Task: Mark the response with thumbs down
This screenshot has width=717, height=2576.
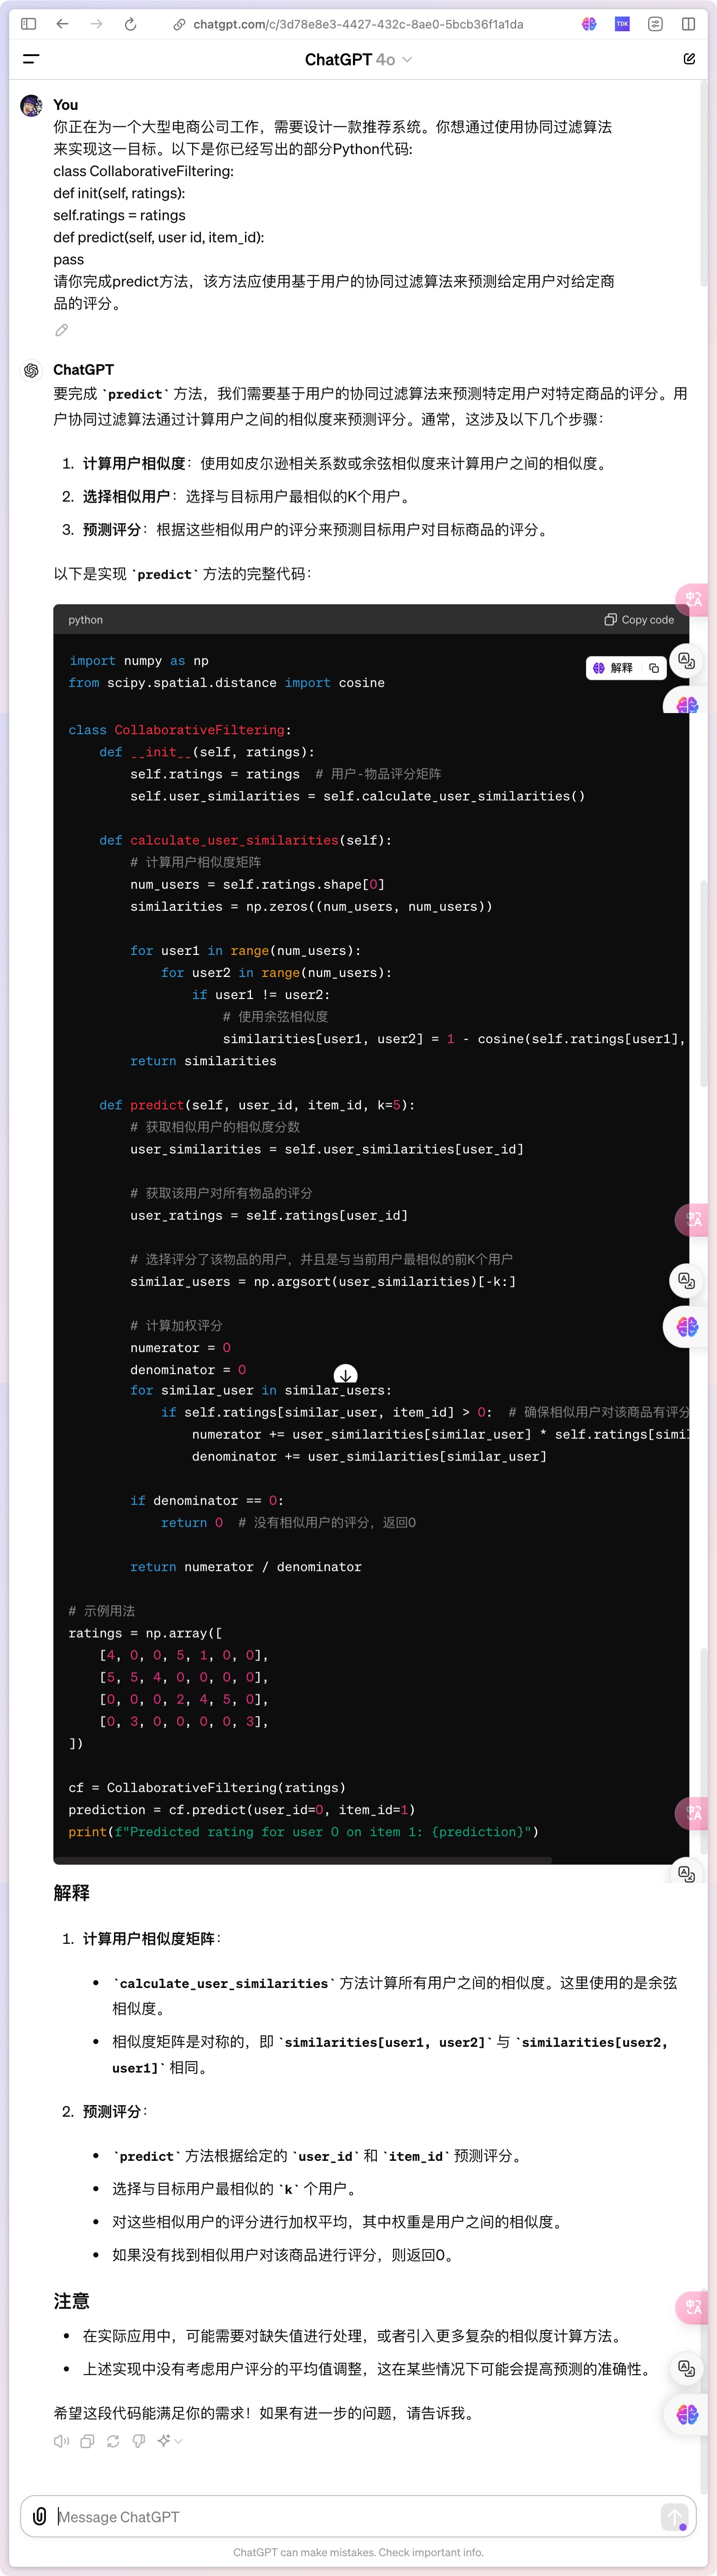Action: (x=139, y=2441)
